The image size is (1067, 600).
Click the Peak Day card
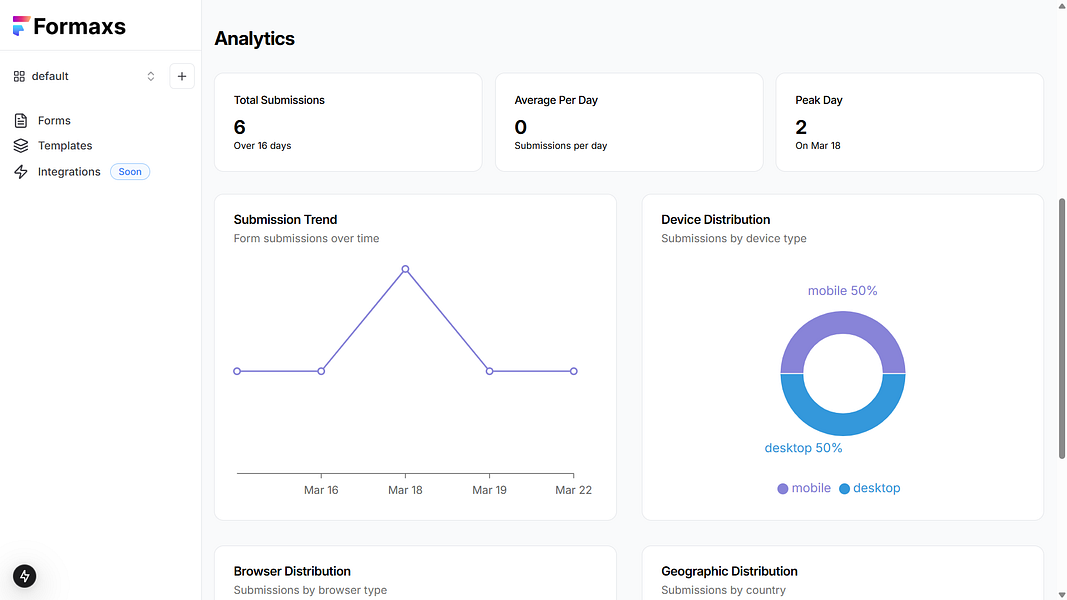(x=909, y=122)
